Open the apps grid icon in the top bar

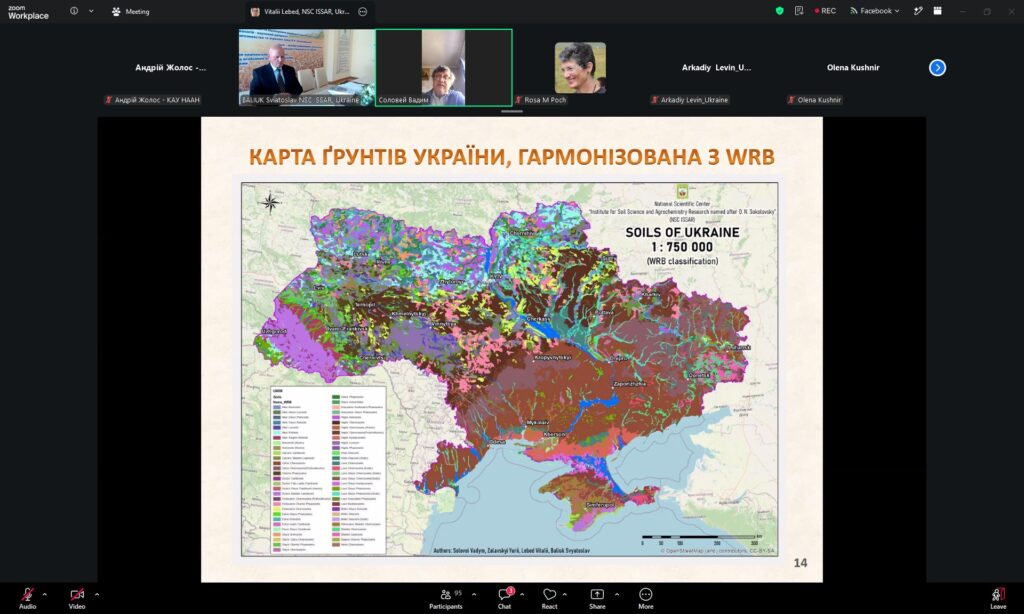click(x=938, y=11)
